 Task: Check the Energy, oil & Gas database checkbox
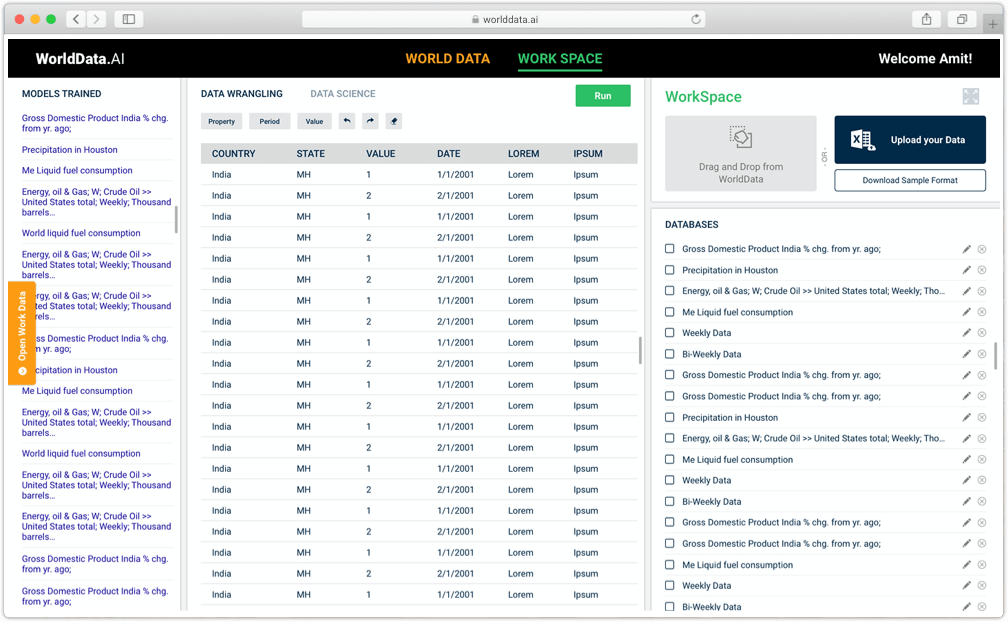pos(670,291)
